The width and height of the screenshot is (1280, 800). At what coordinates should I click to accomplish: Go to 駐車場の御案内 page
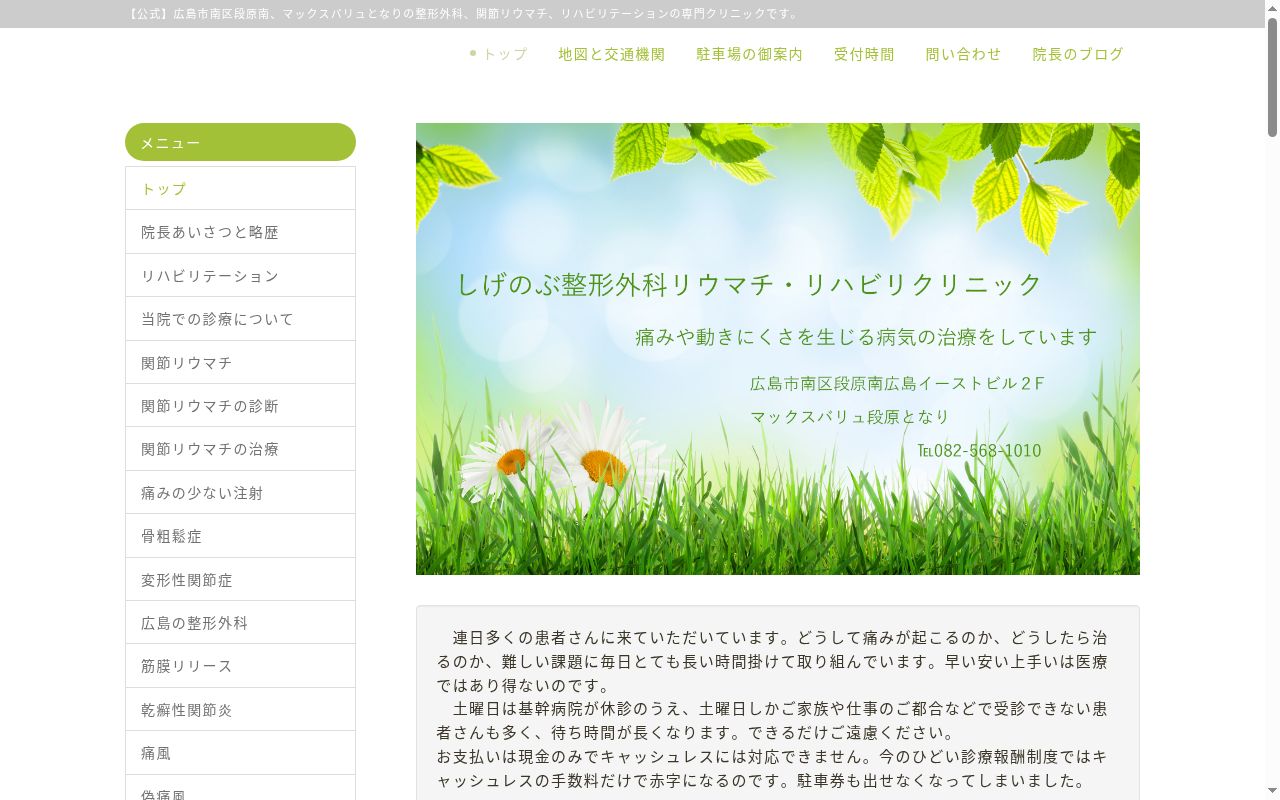pyautogui.click(x=749, y=54)
